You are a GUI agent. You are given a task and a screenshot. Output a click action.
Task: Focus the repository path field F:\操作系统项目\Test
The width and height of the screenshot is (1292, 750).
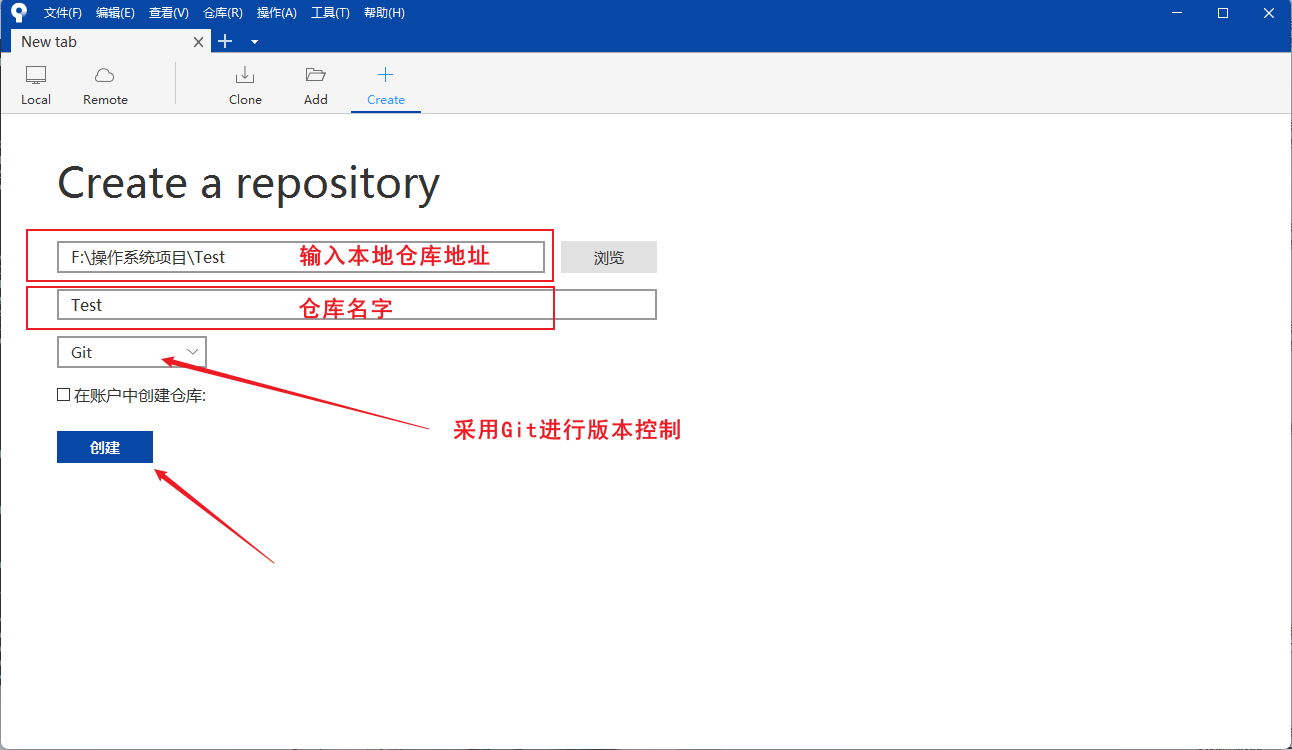[x=301, y=257]
